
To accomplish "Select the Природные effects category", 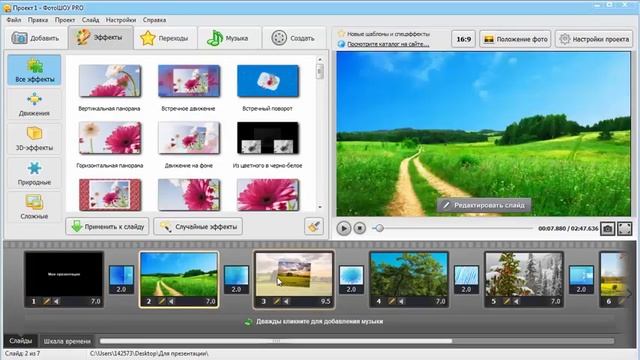I will pyautogui.click(x=34, y=173).
